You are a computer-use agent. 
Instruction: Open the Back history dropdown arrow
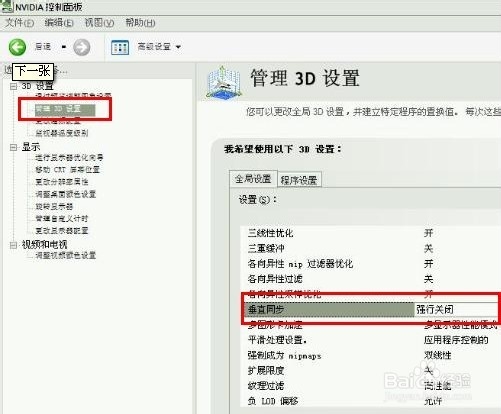(x=64, y=47)
